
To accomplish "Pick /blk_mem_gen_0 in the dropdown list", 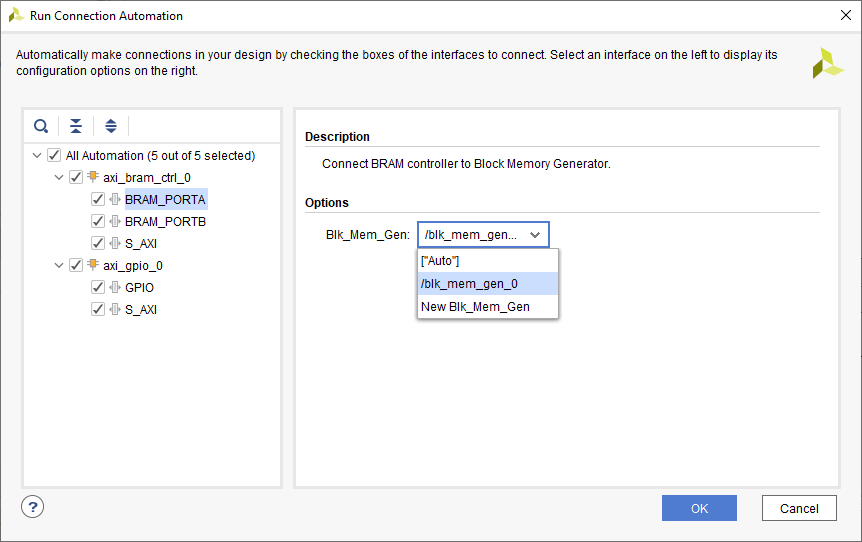I will [x=469, y=284].
